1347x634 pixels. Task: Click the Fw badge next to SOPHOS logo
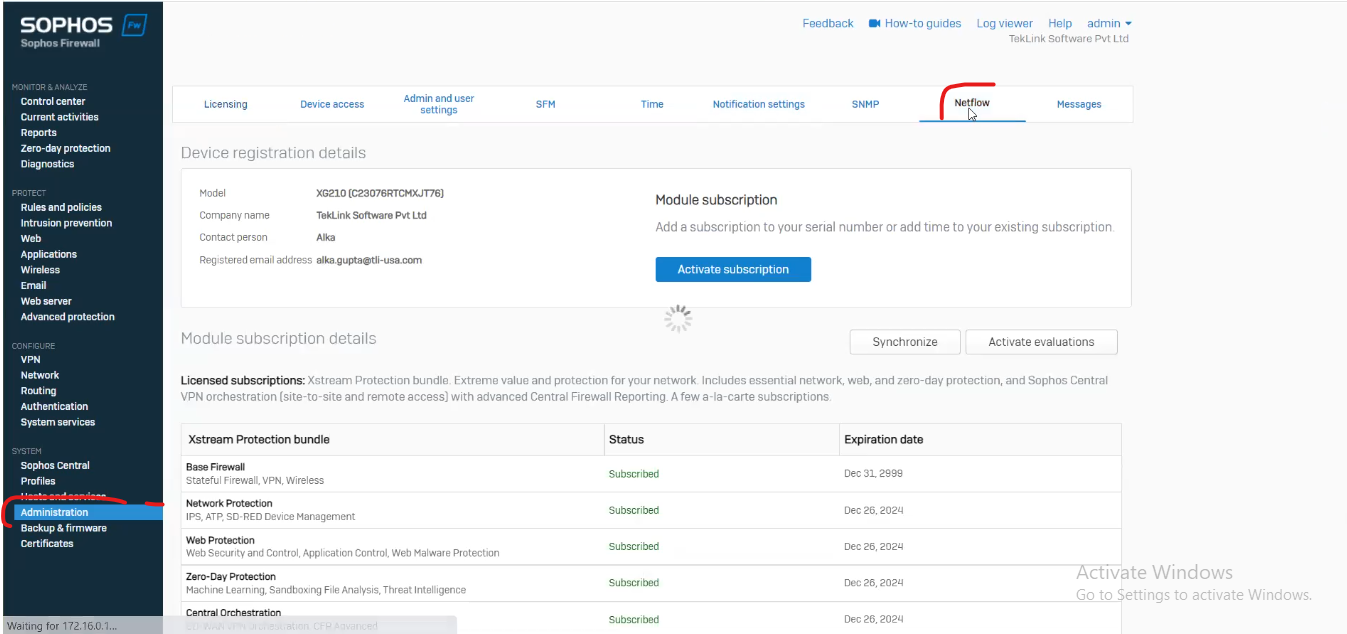tap(133, 23)
